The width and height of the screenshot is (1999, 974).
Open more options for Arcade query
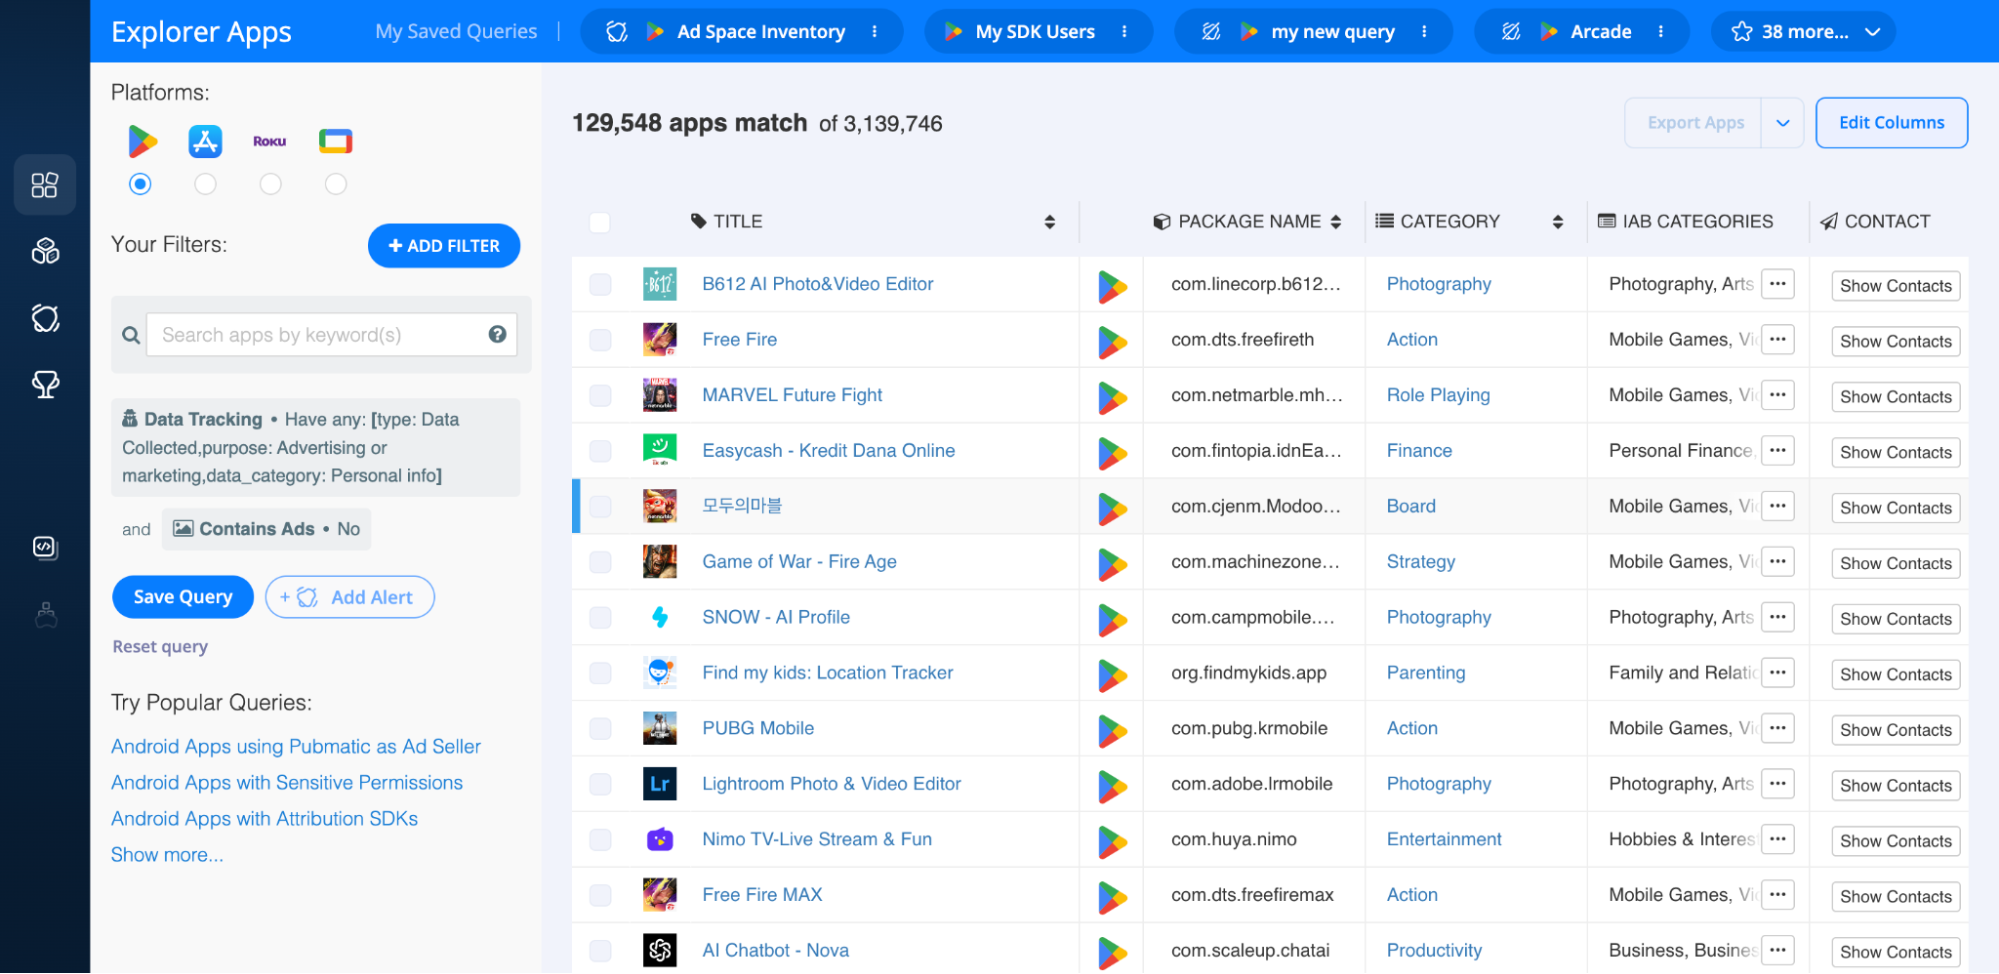1661,31
